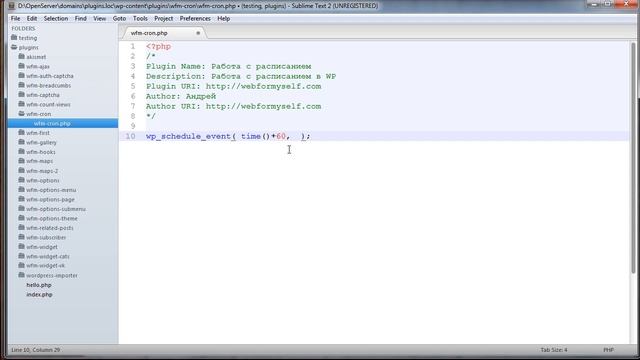
Task: Open the Project menu
Action: (x=163, y=18)
